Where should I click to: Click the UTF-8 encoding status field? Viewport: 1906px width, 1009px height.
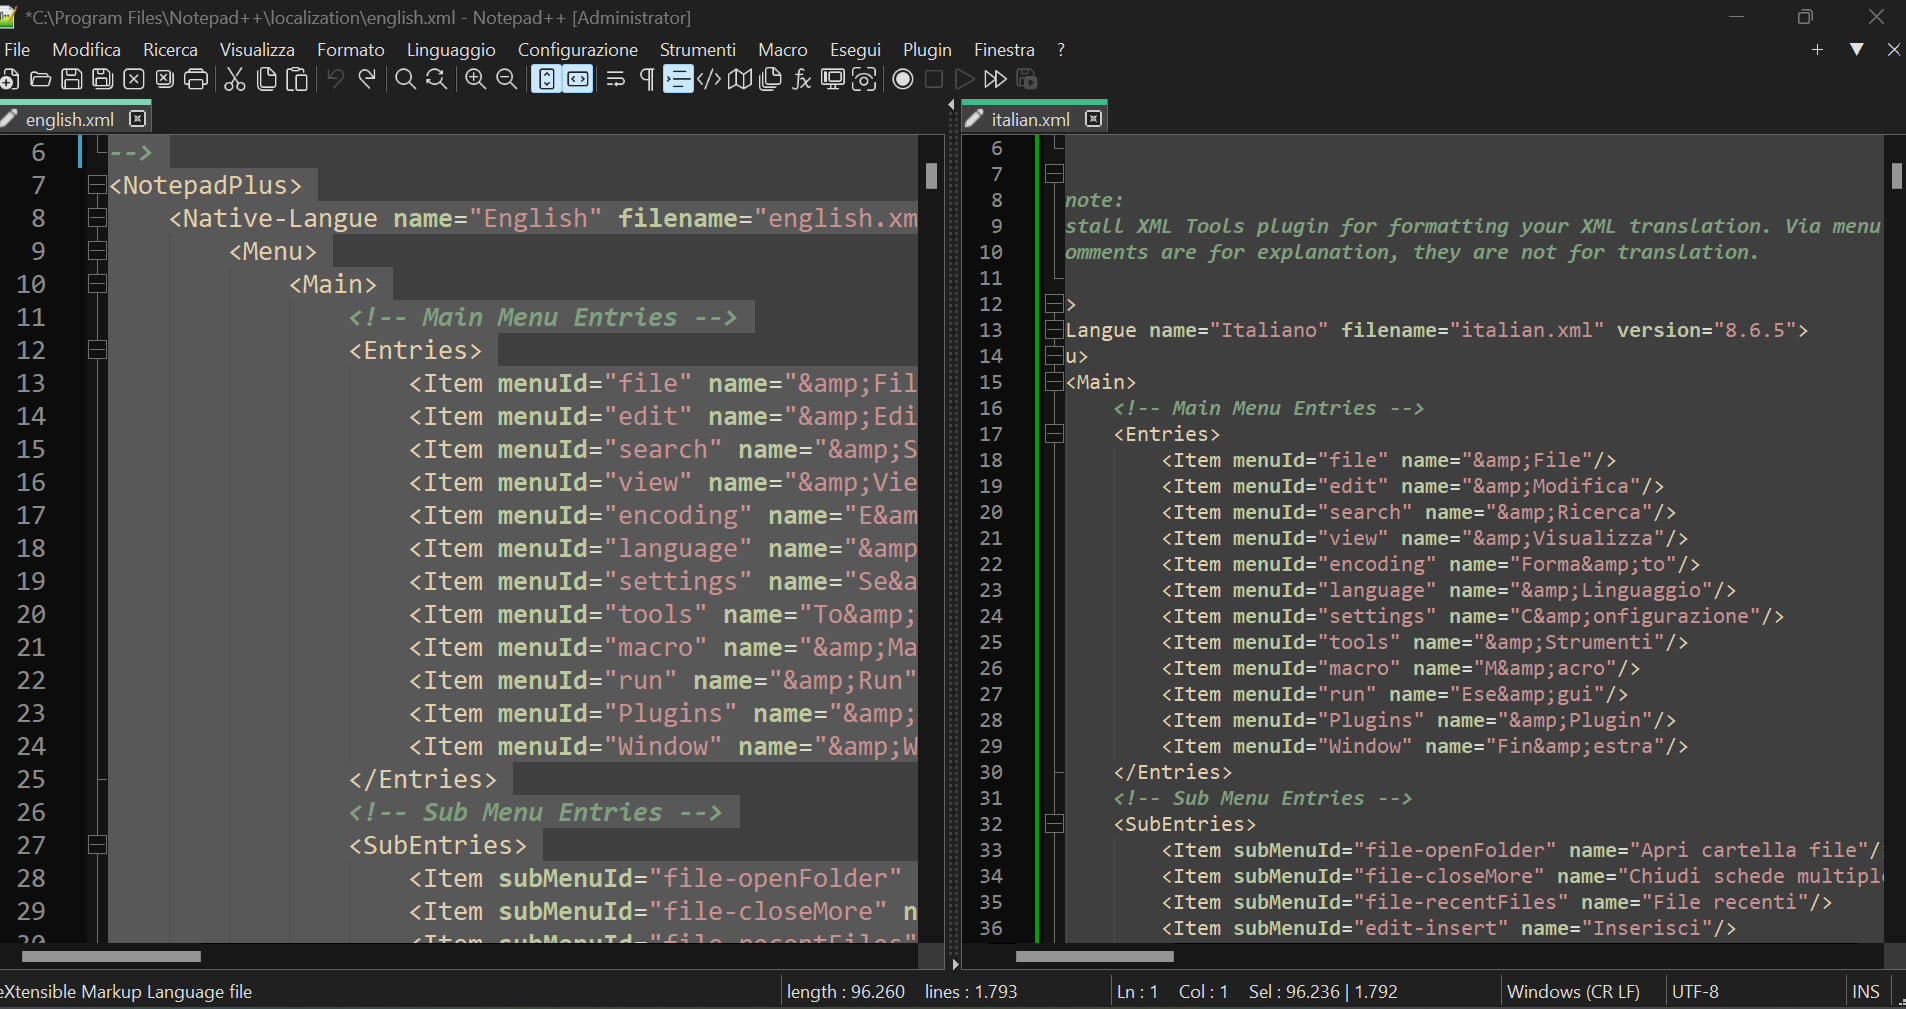pos(1695,992)
